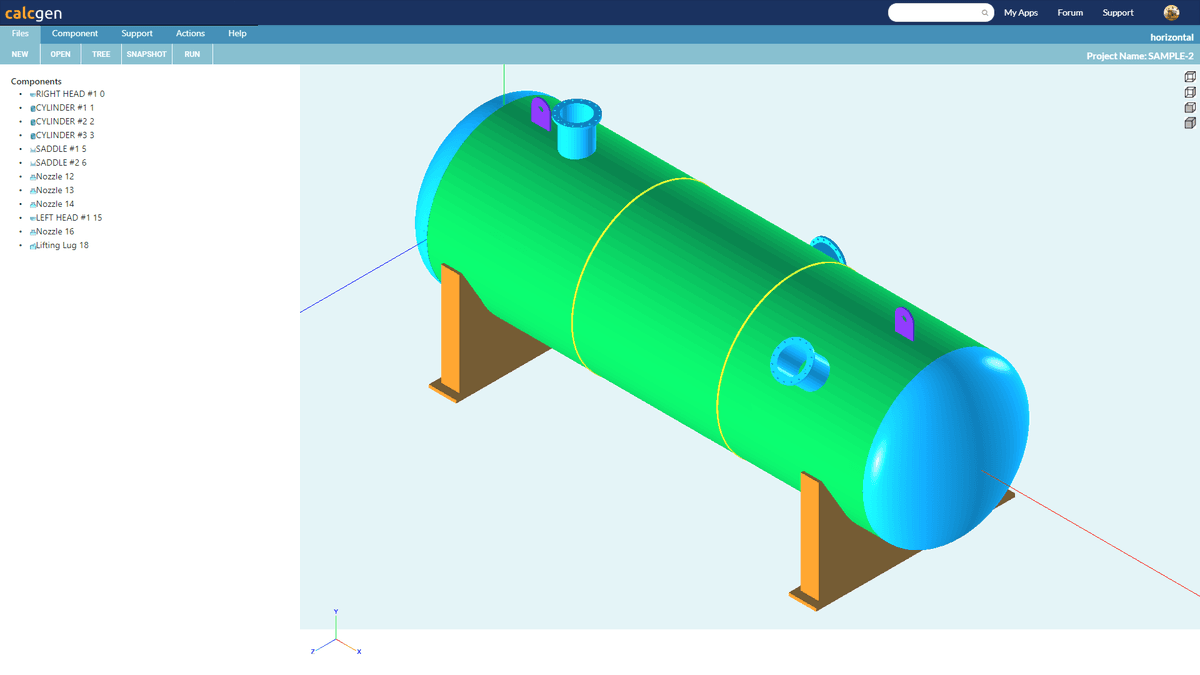Viewport: 1200px width, 675px height.
Task: Select LEFT HEAD #1 15 in components list
Action: [68, 218]
